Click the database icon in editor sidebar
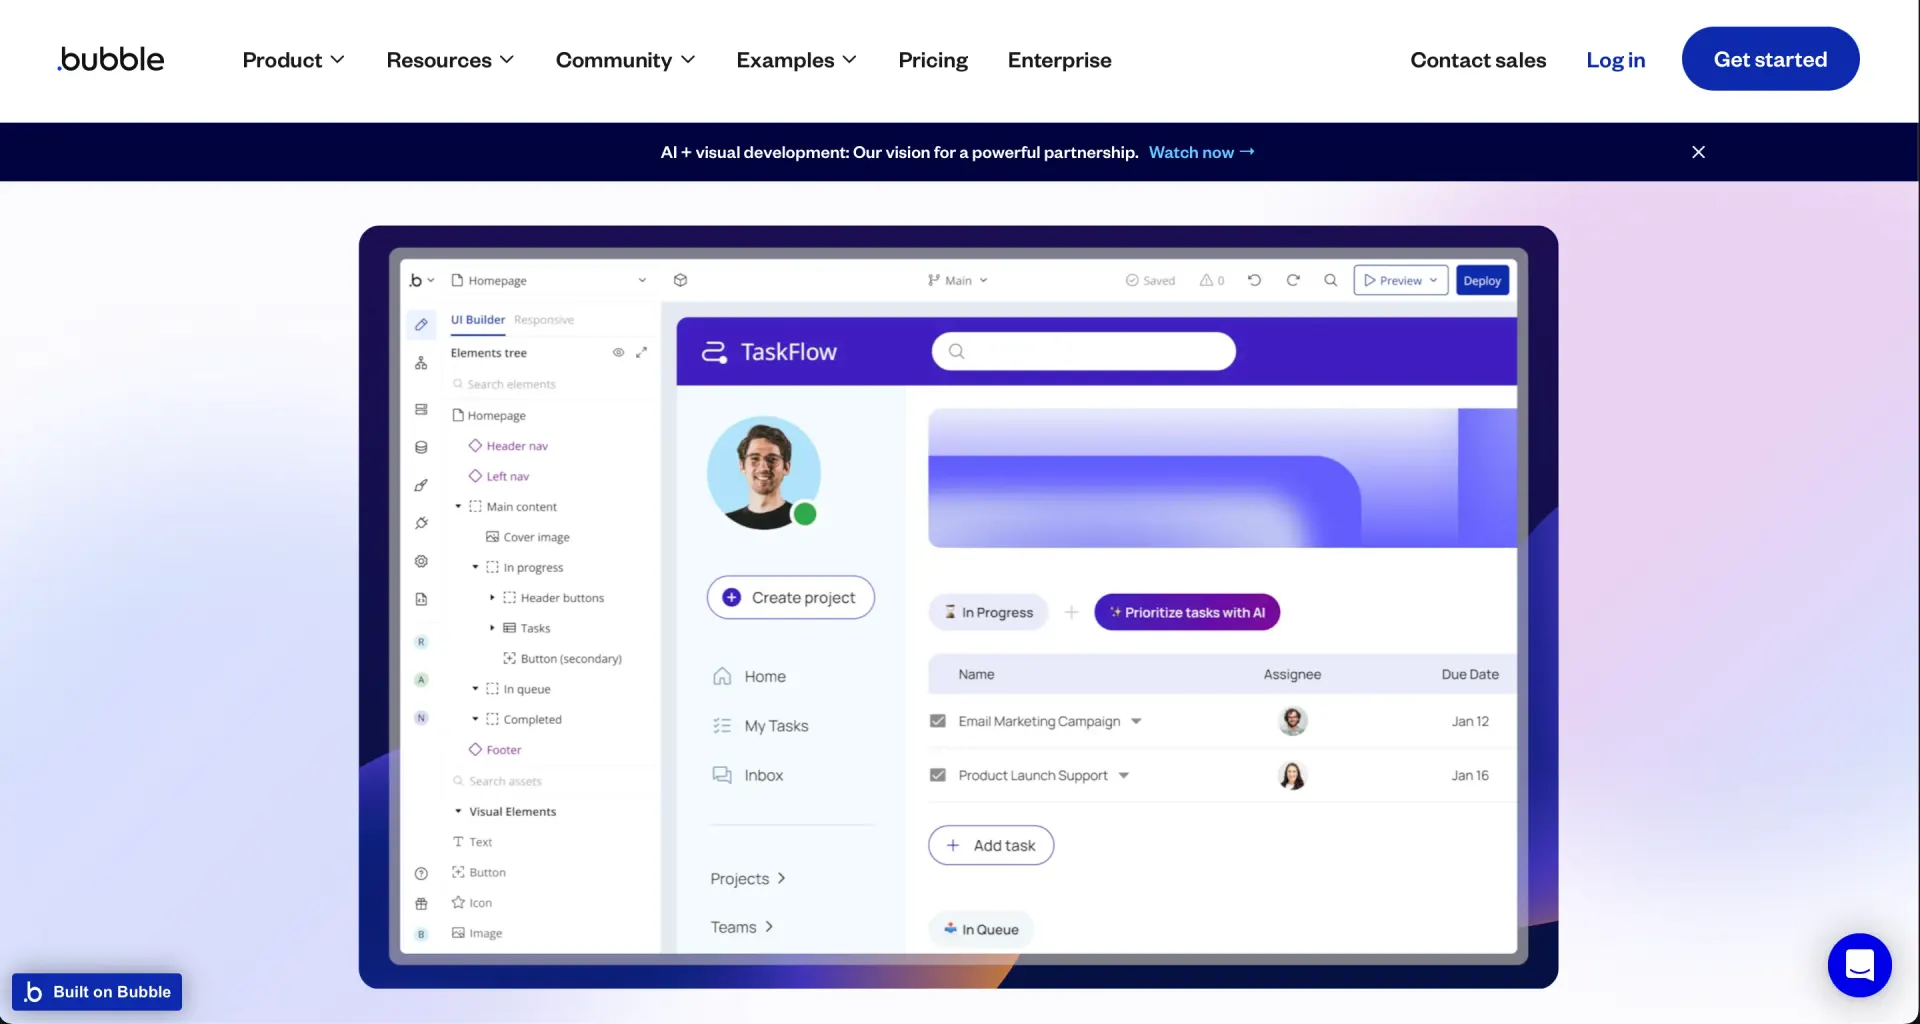This screenshot has width=1920, height=1024. [421, 447]
